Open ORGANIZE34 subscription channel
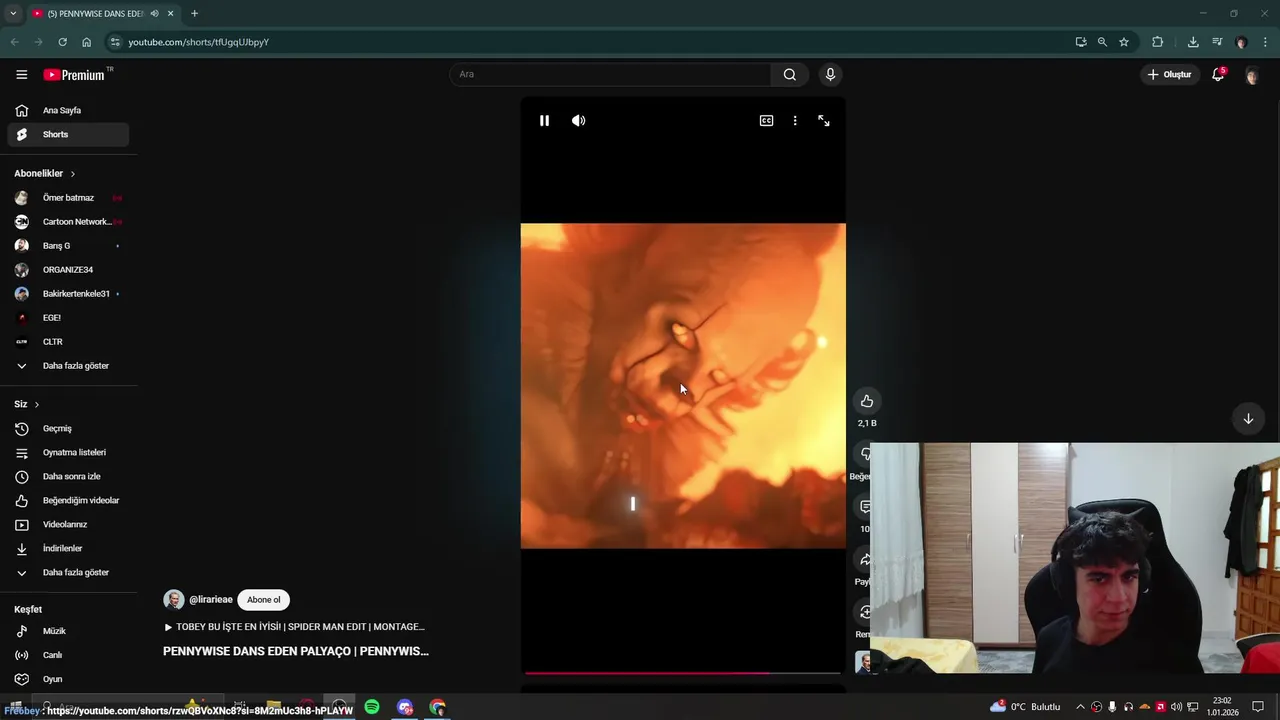The width and height of the screenshot is (1280, 720). coord(68,270)
